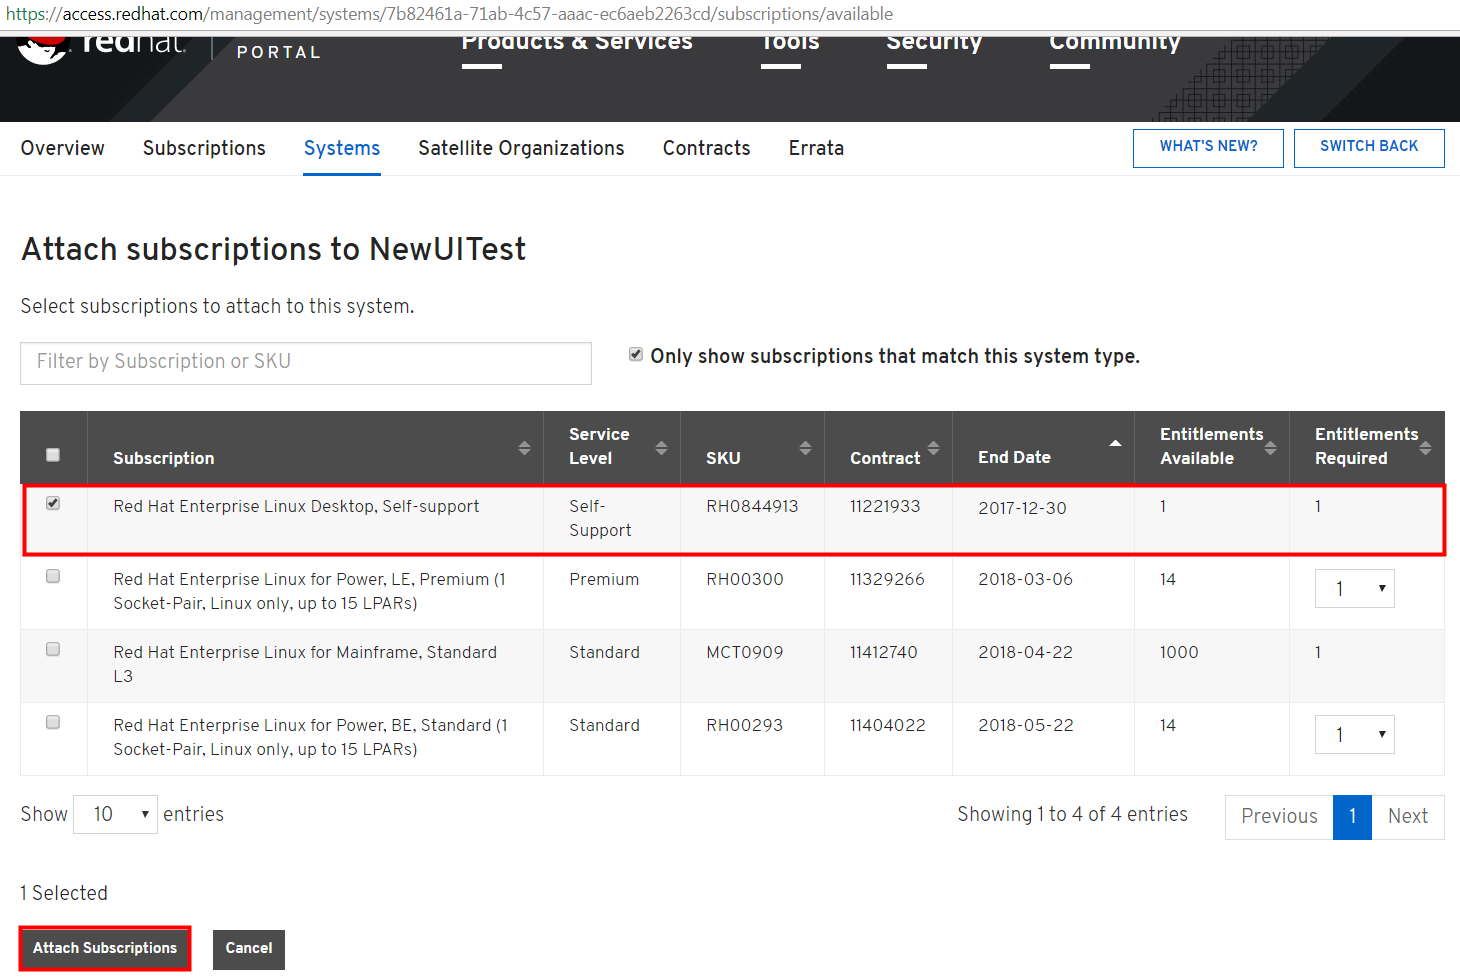Screen dimensions: 1460x979
Task: Click 'Red Hat Enterprise Linux Desktop, Self-support' text
Action: 296,506
